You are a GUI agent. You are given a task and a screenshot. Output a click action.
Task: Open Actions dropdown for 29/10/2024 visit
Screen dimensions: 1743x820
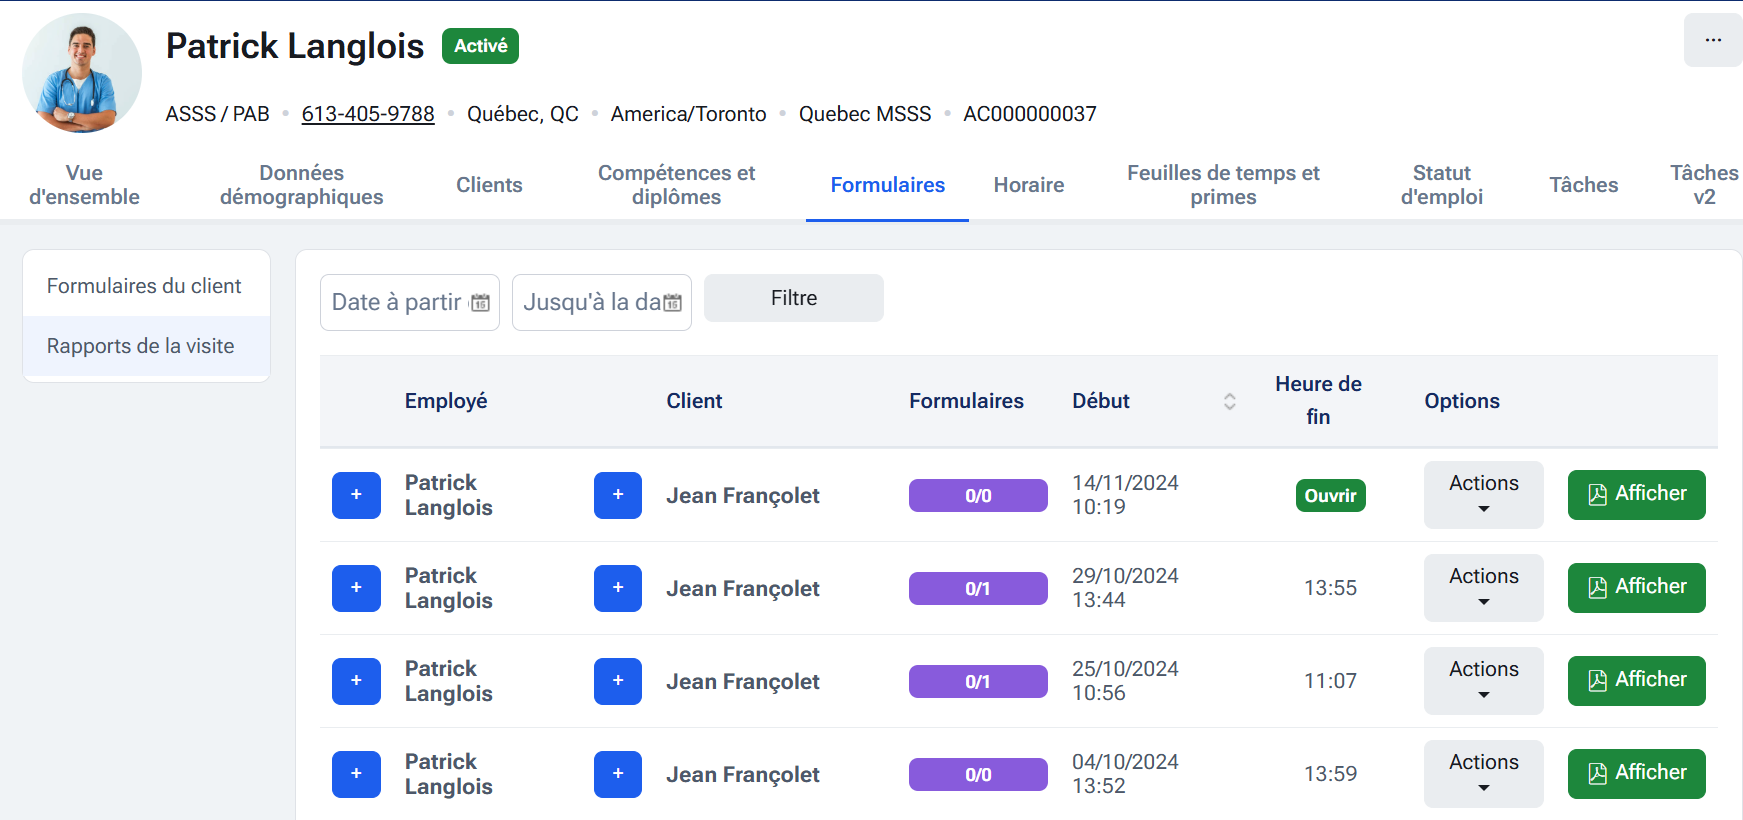click(x=1483, y=588)
